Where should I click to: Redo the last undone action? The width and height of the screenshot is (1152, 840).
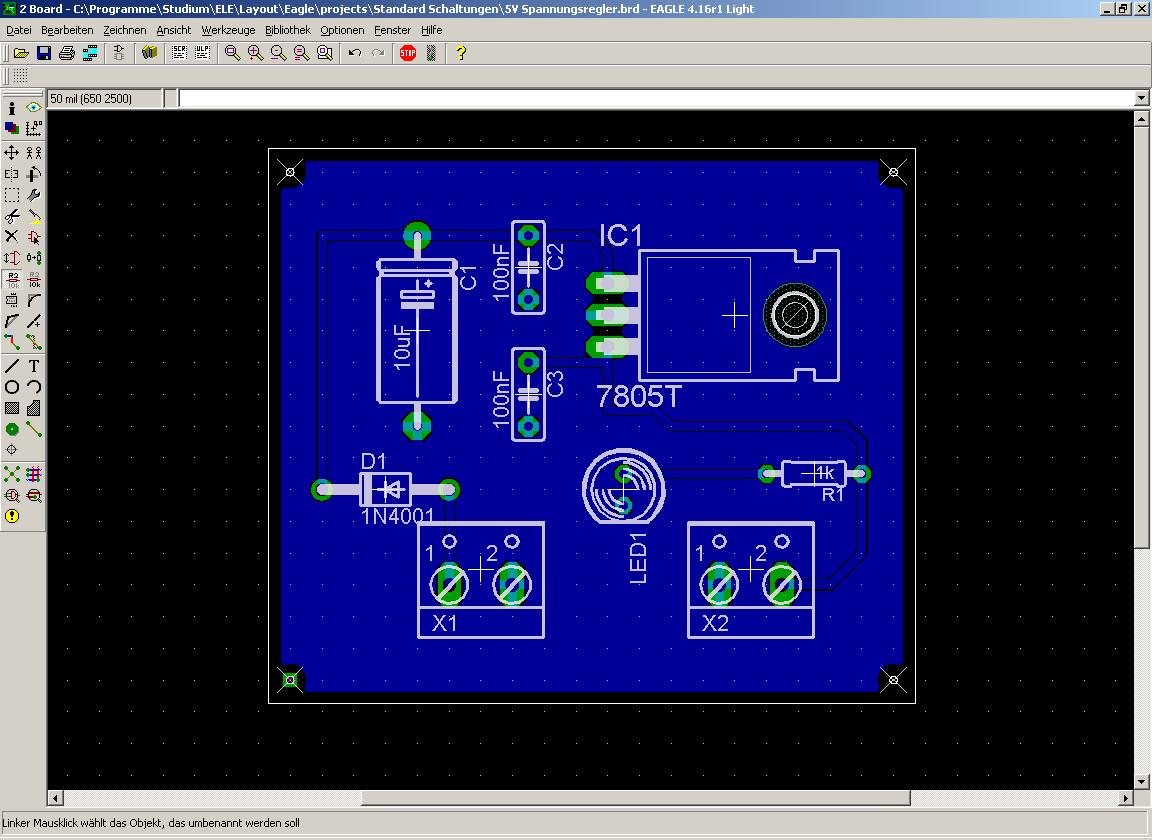click(378, 53)
